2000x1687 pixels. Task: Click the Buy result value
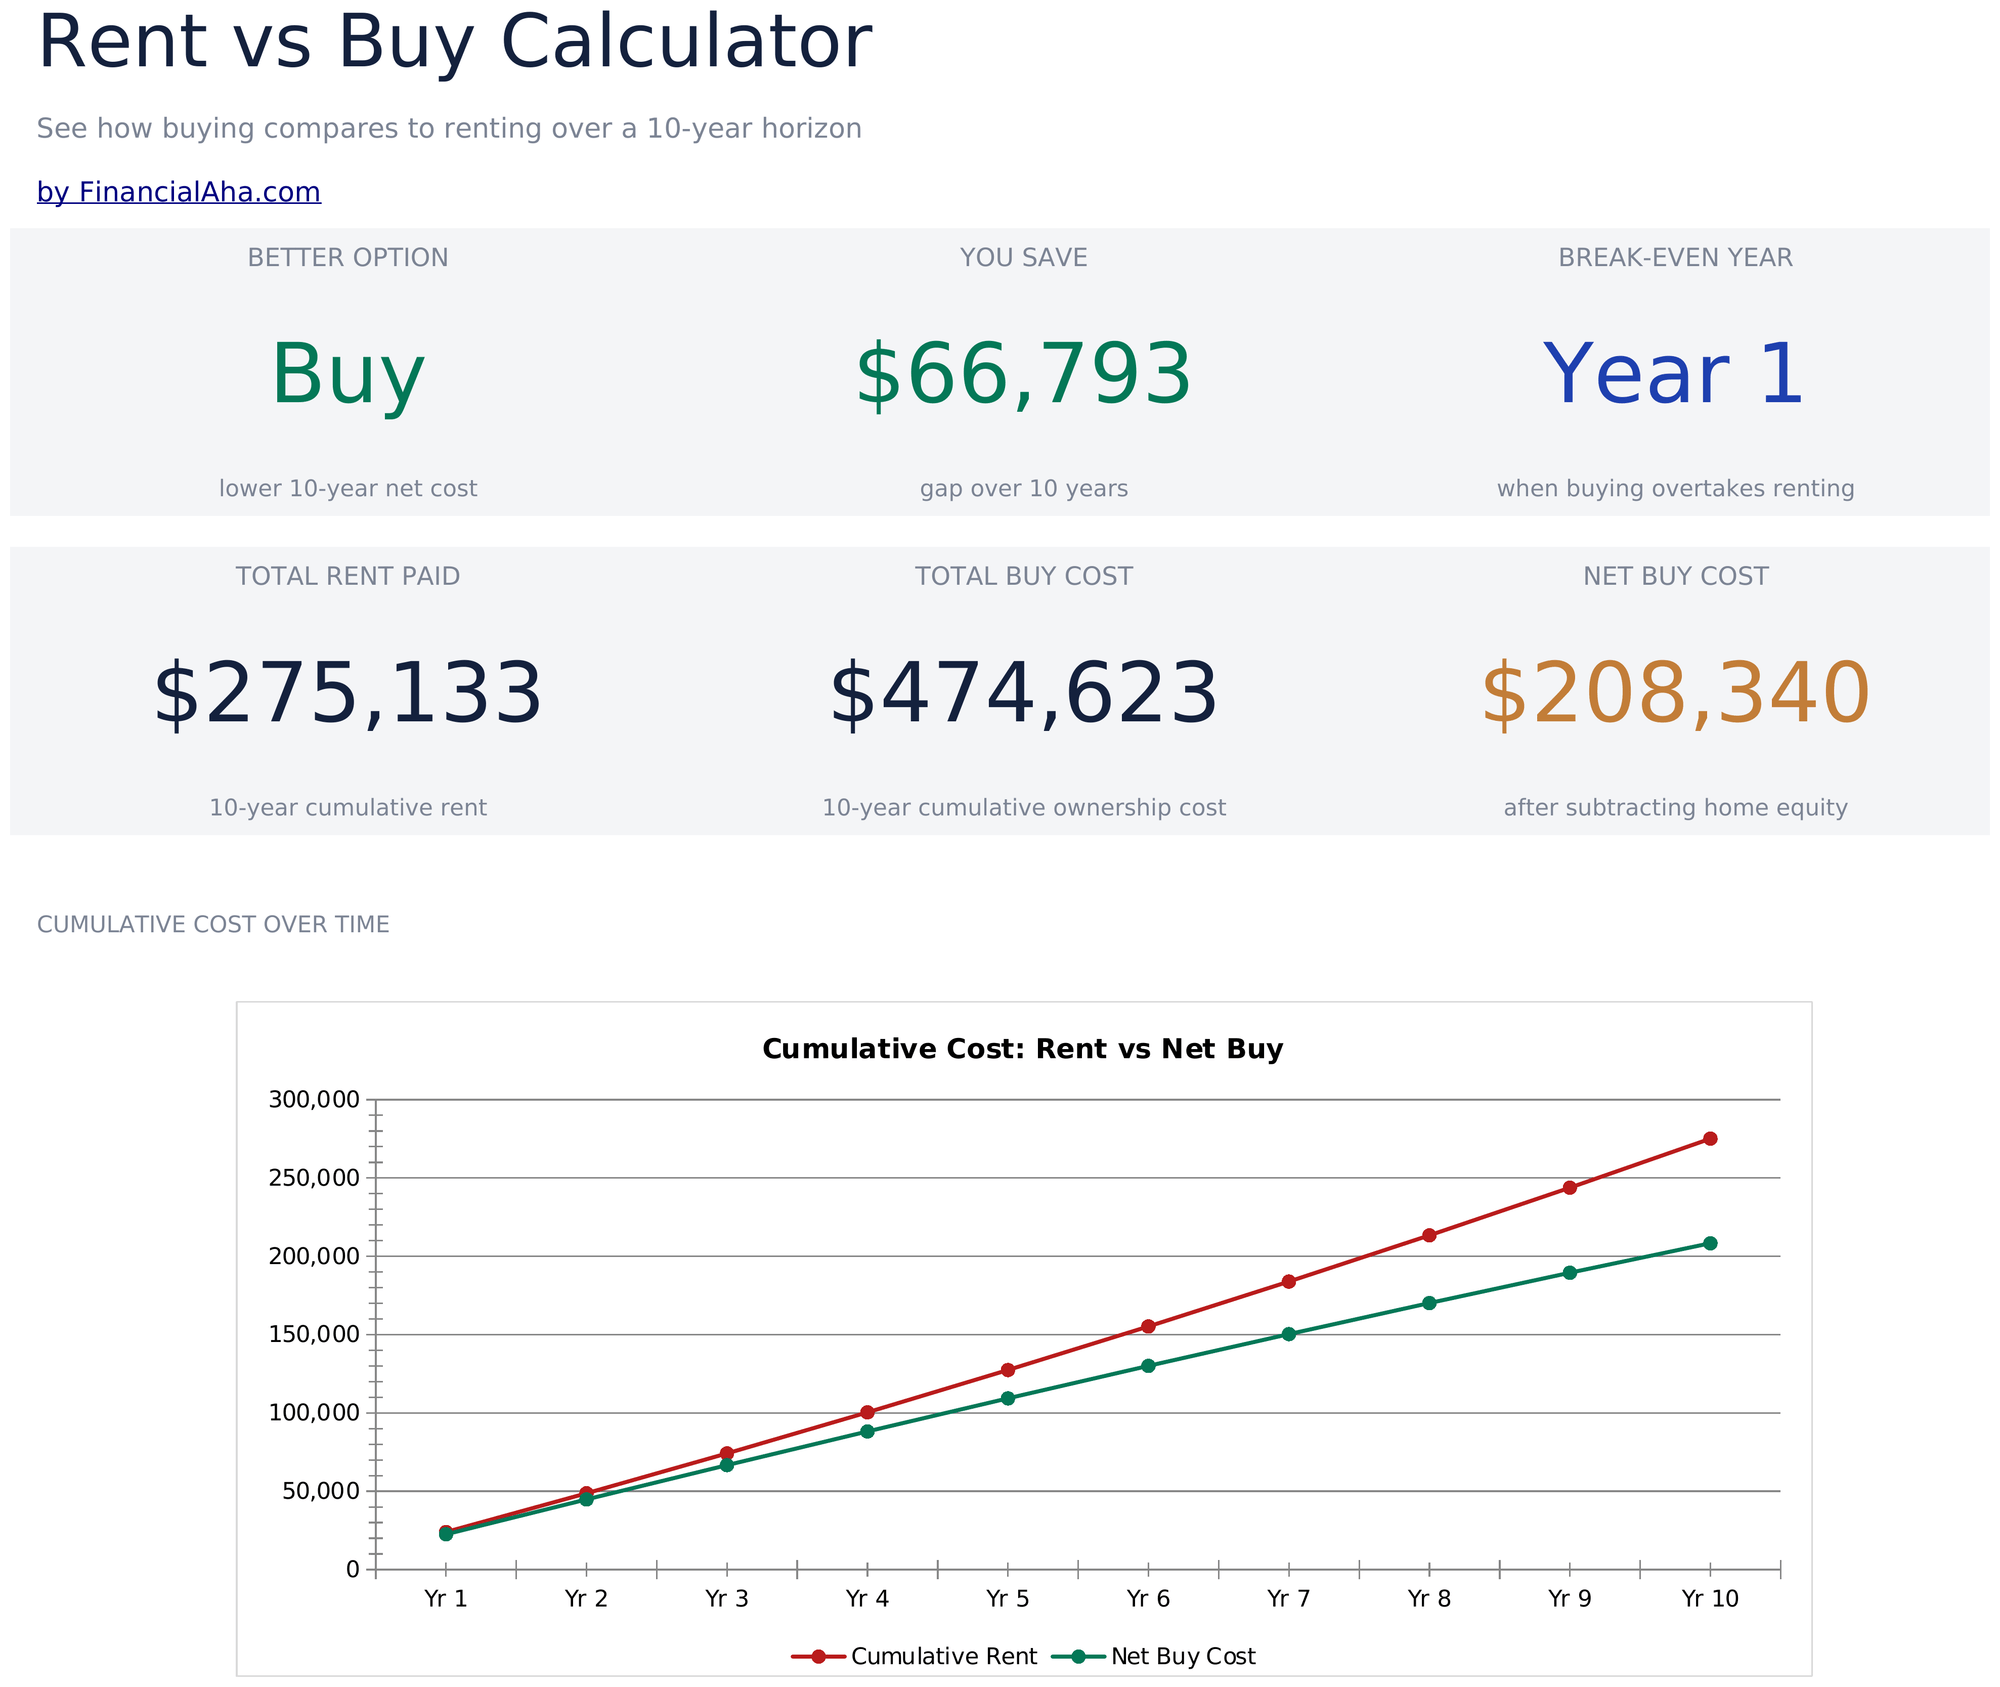348,375
